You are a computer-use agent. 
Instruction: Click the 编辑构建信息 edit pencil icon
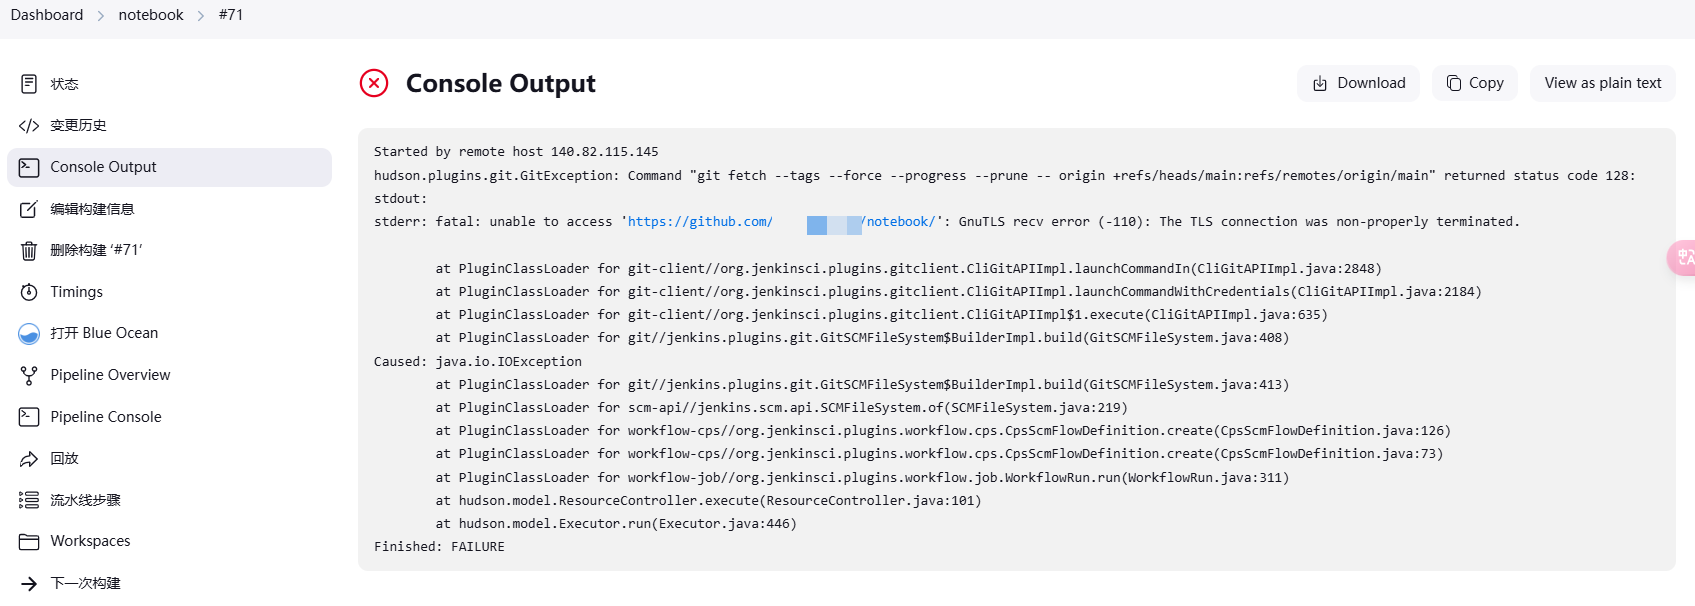(x=29, y=209)
